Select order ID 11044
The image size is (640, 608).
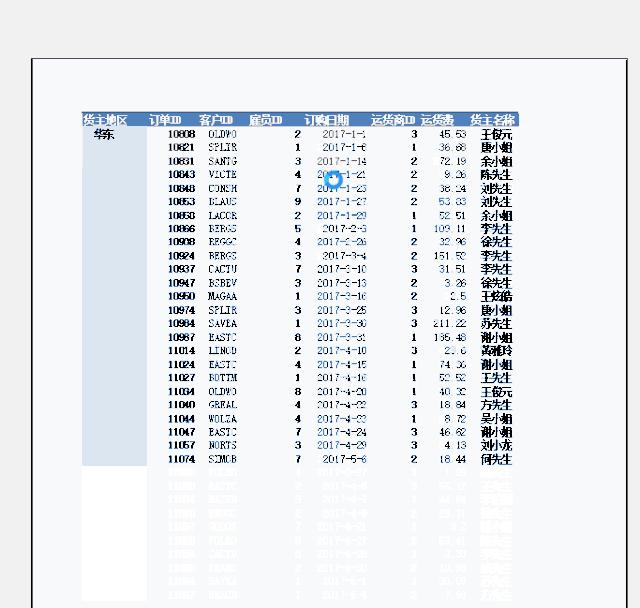point(182,419)
